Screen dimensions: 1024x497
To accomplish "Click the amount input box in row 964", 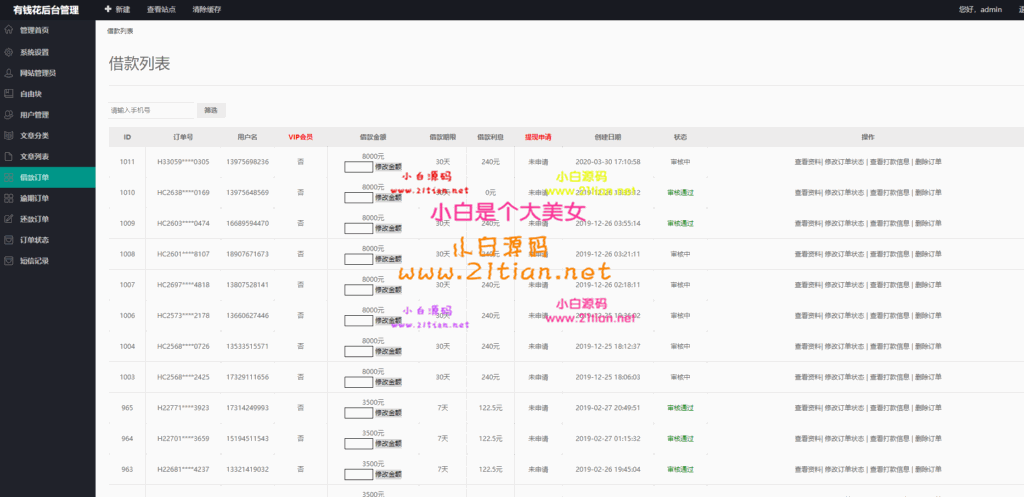I will 359,443.
